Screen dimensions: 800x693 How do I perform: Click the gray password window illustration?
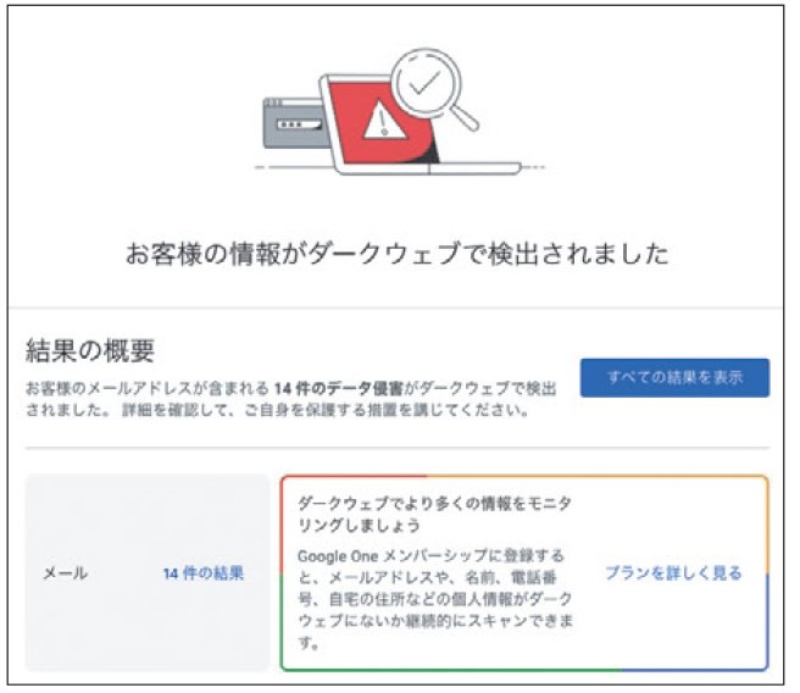tap(294, 123)
